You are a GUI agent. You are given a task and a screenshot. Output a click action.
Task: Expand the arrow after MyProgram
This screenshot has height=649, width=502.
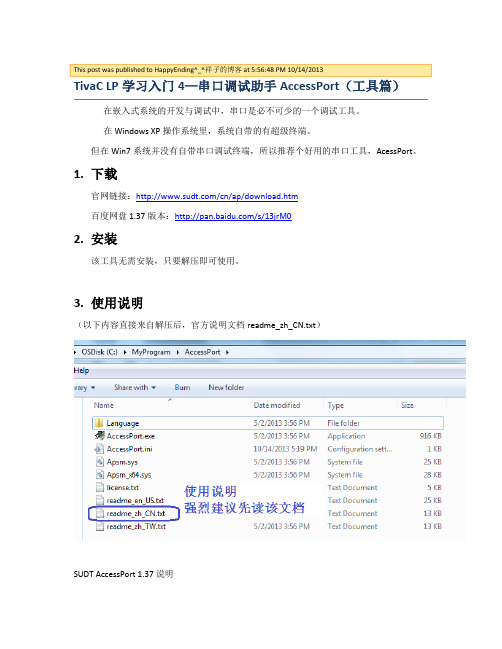click(178, 352)
